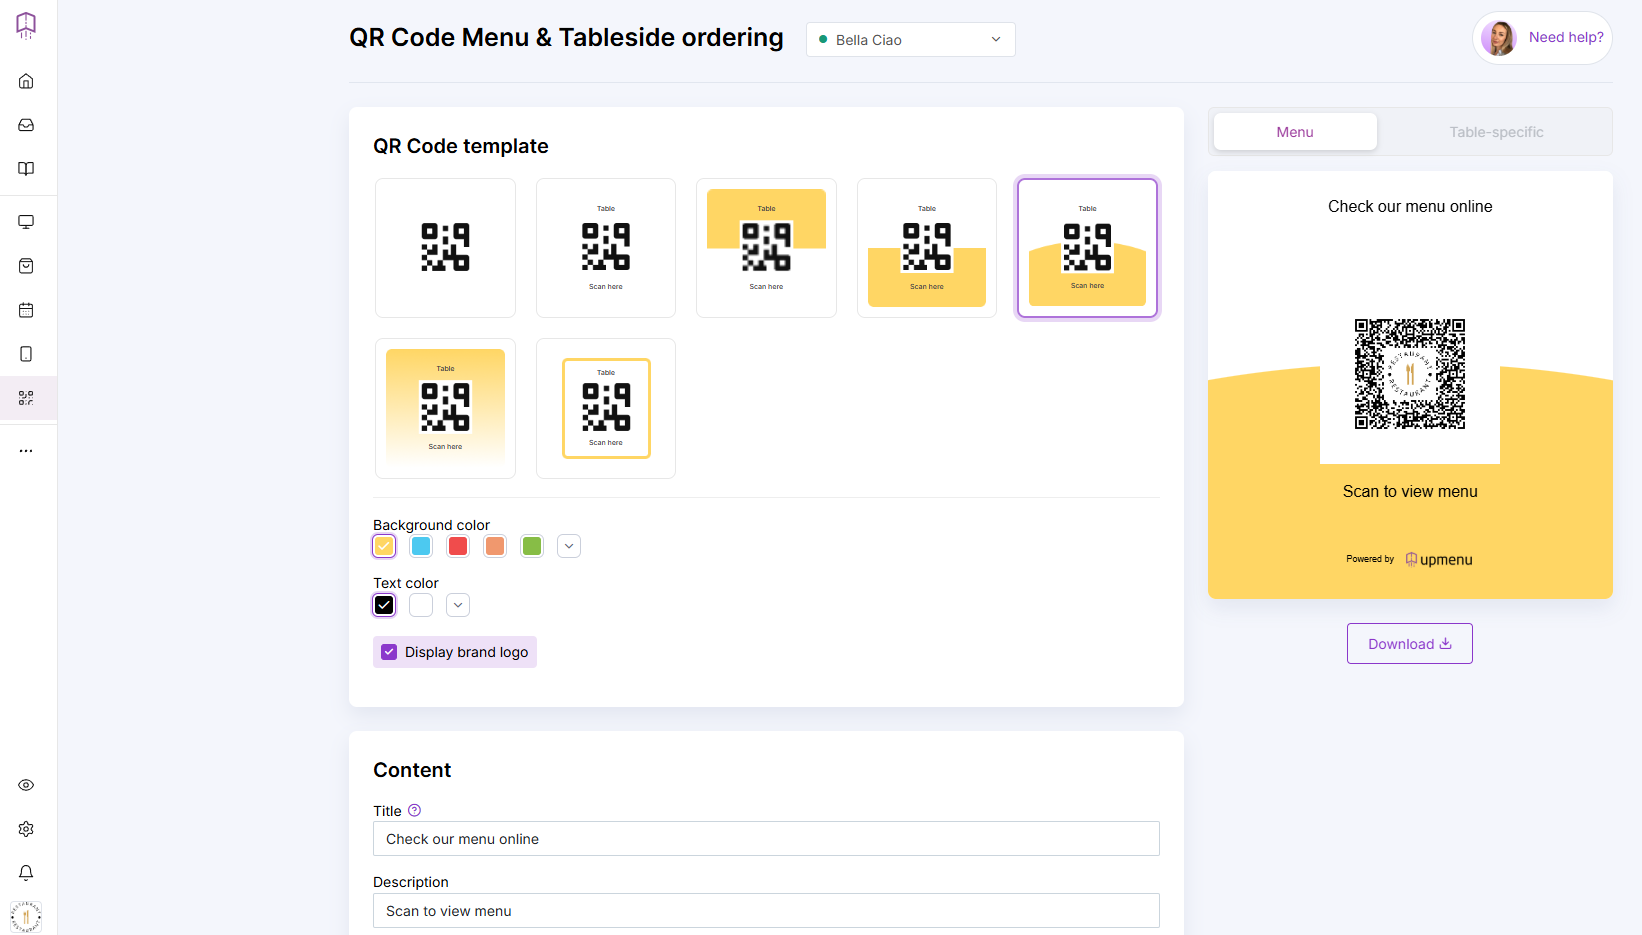Open the Bella Ciao restaurant dropdown
This screenshot has width=1642, height=935.
[911, 40]
